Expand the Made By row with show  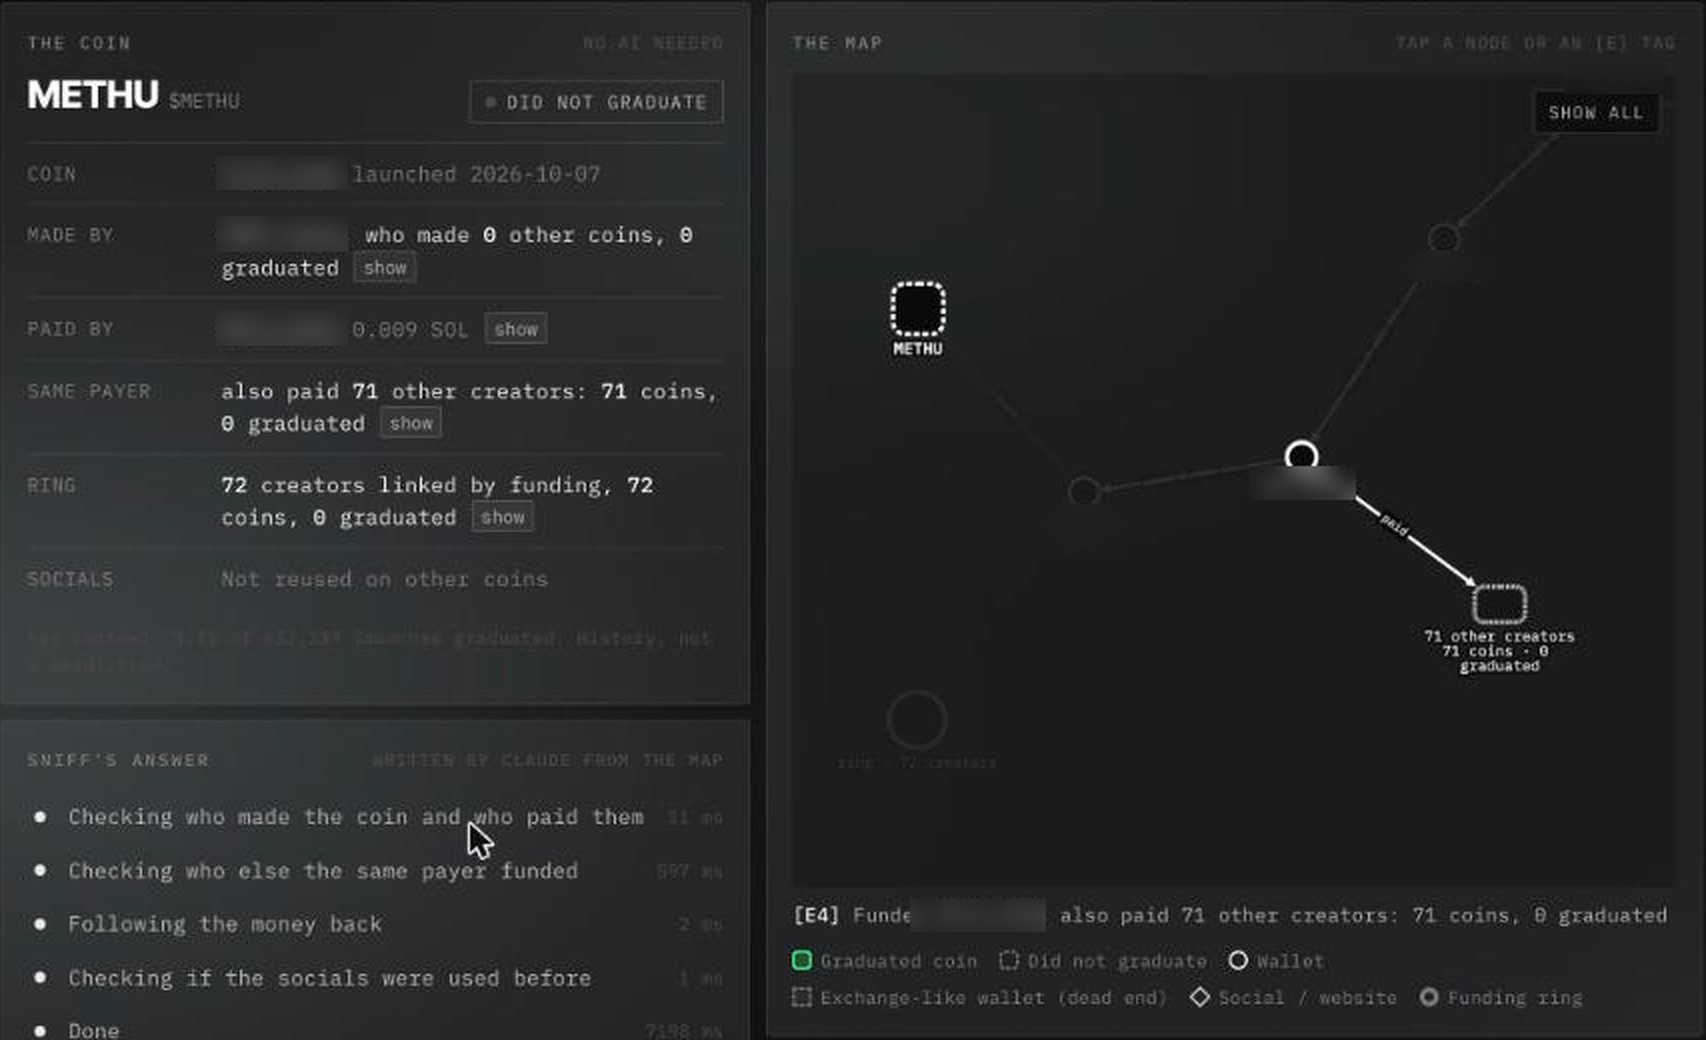tap(385, 268)
